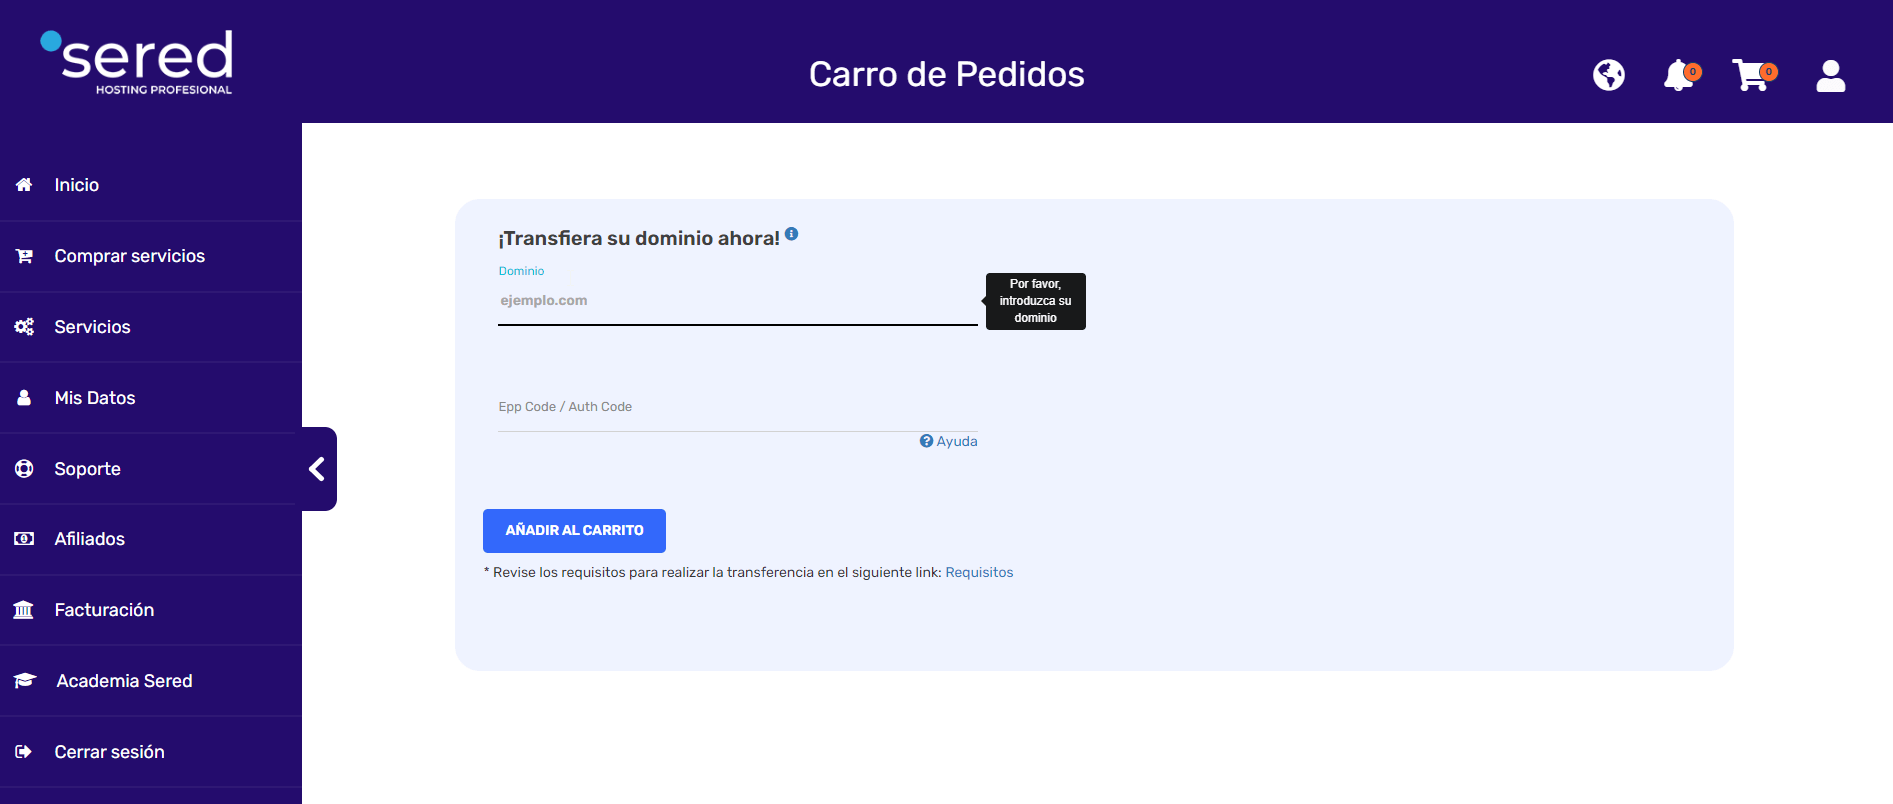Click the 'Carro de Pedidos' page title
Screen dimensions: 1893x804
[x=946, y=74]
